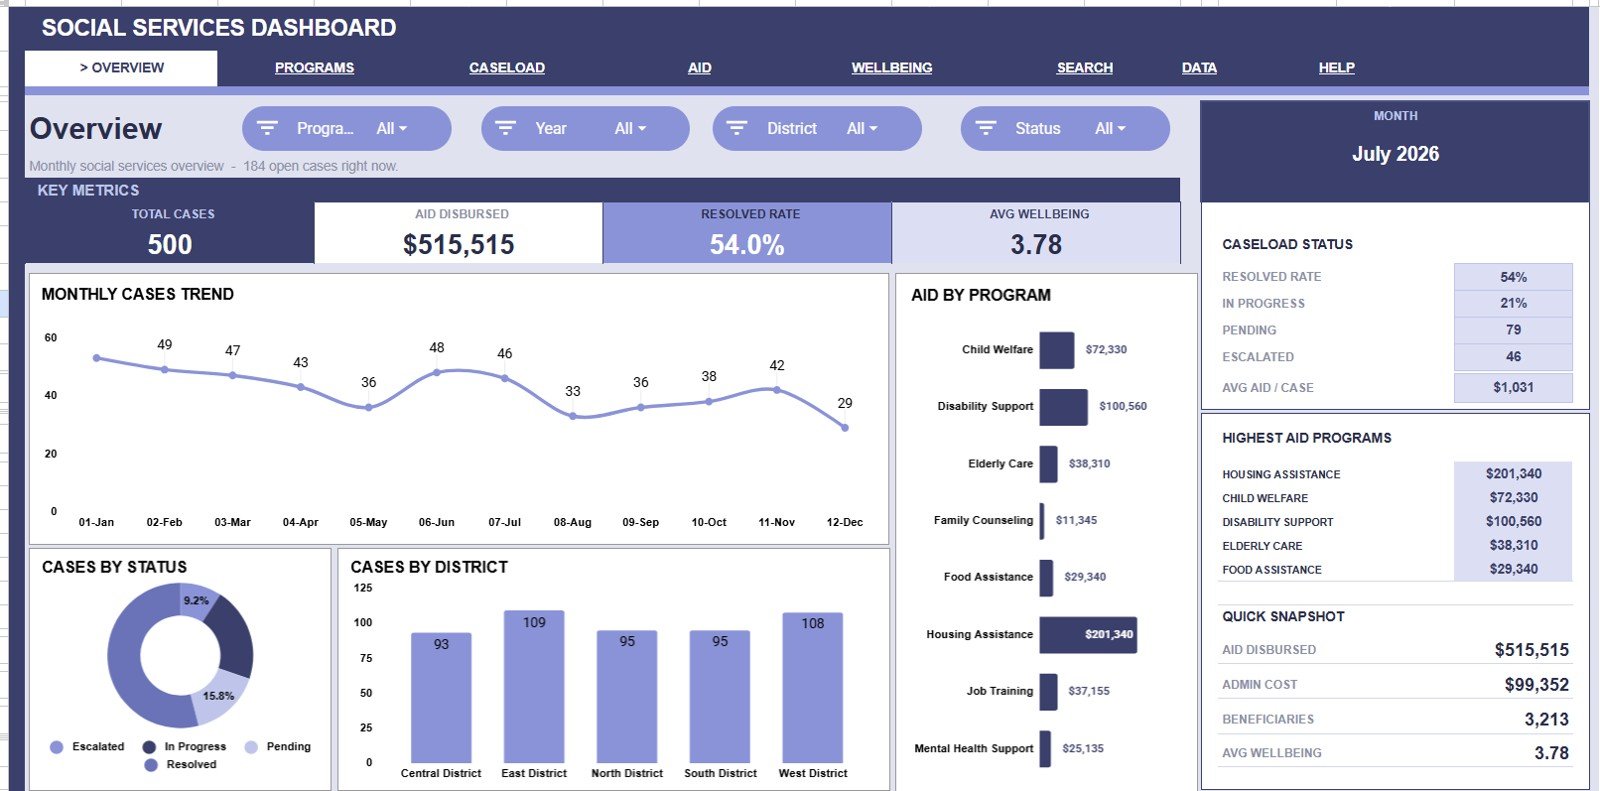Click the 9.2% donut chart segment
The image size is (1600, 791).
tap(198, 601)
